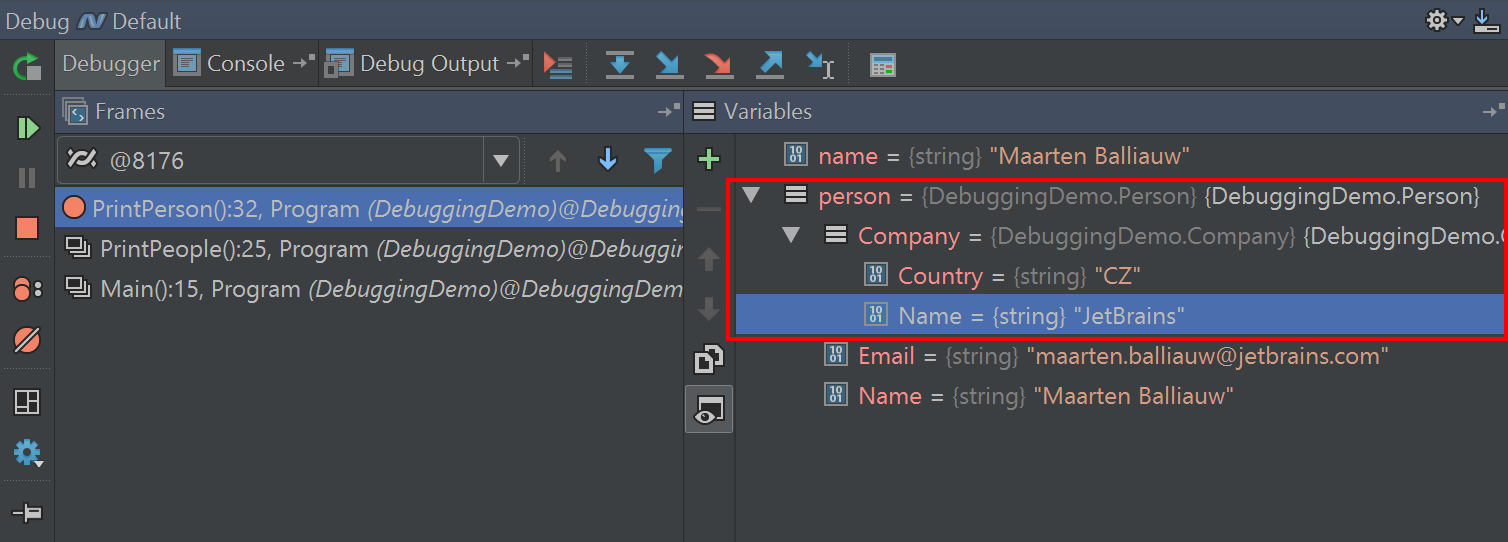Restore the Frames panel layout arrow
The image size is (1508, 542).
pos(667,112)
